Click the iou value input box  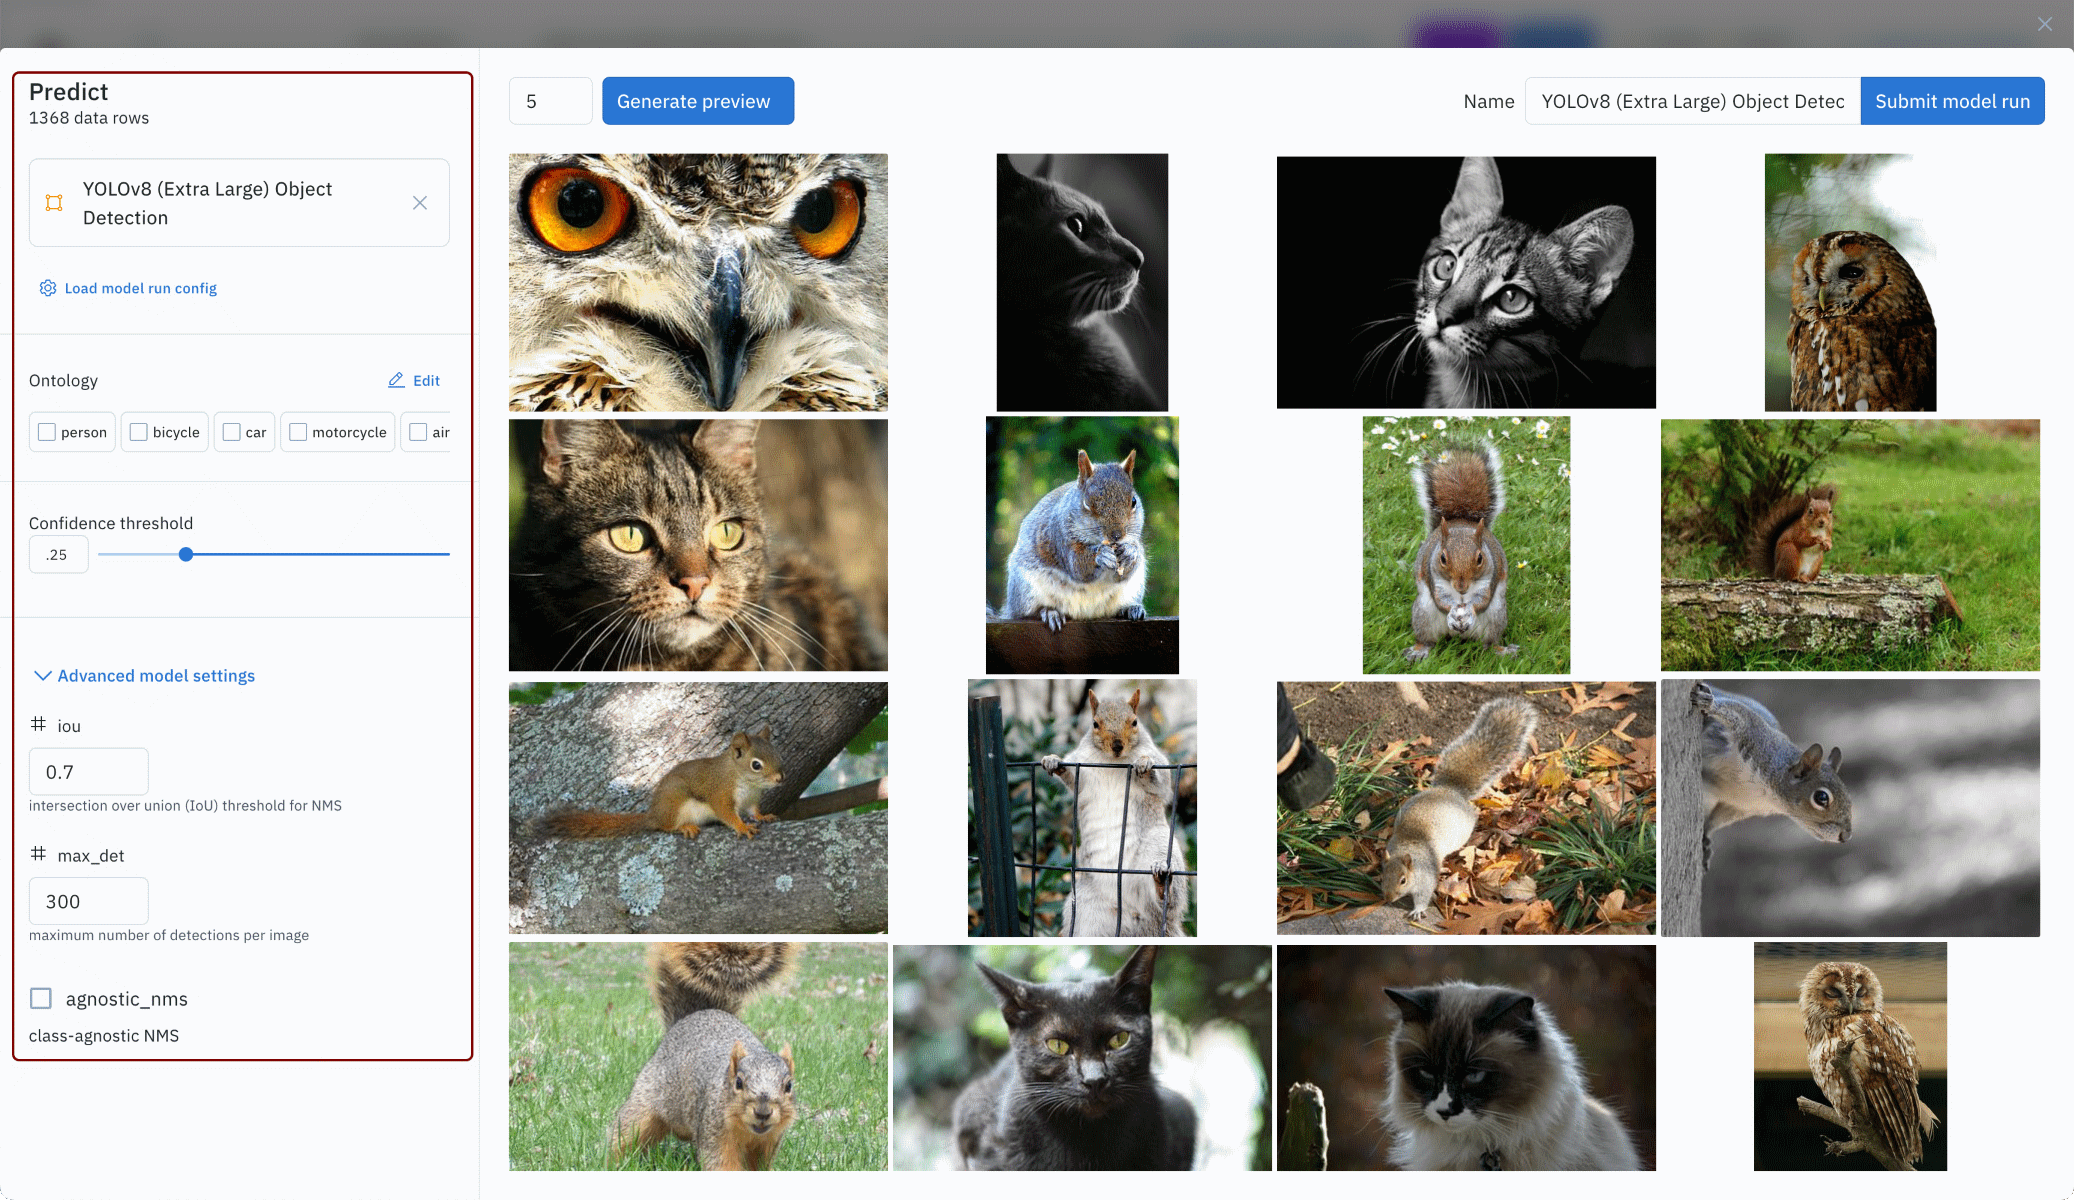(x=88, y=772)
